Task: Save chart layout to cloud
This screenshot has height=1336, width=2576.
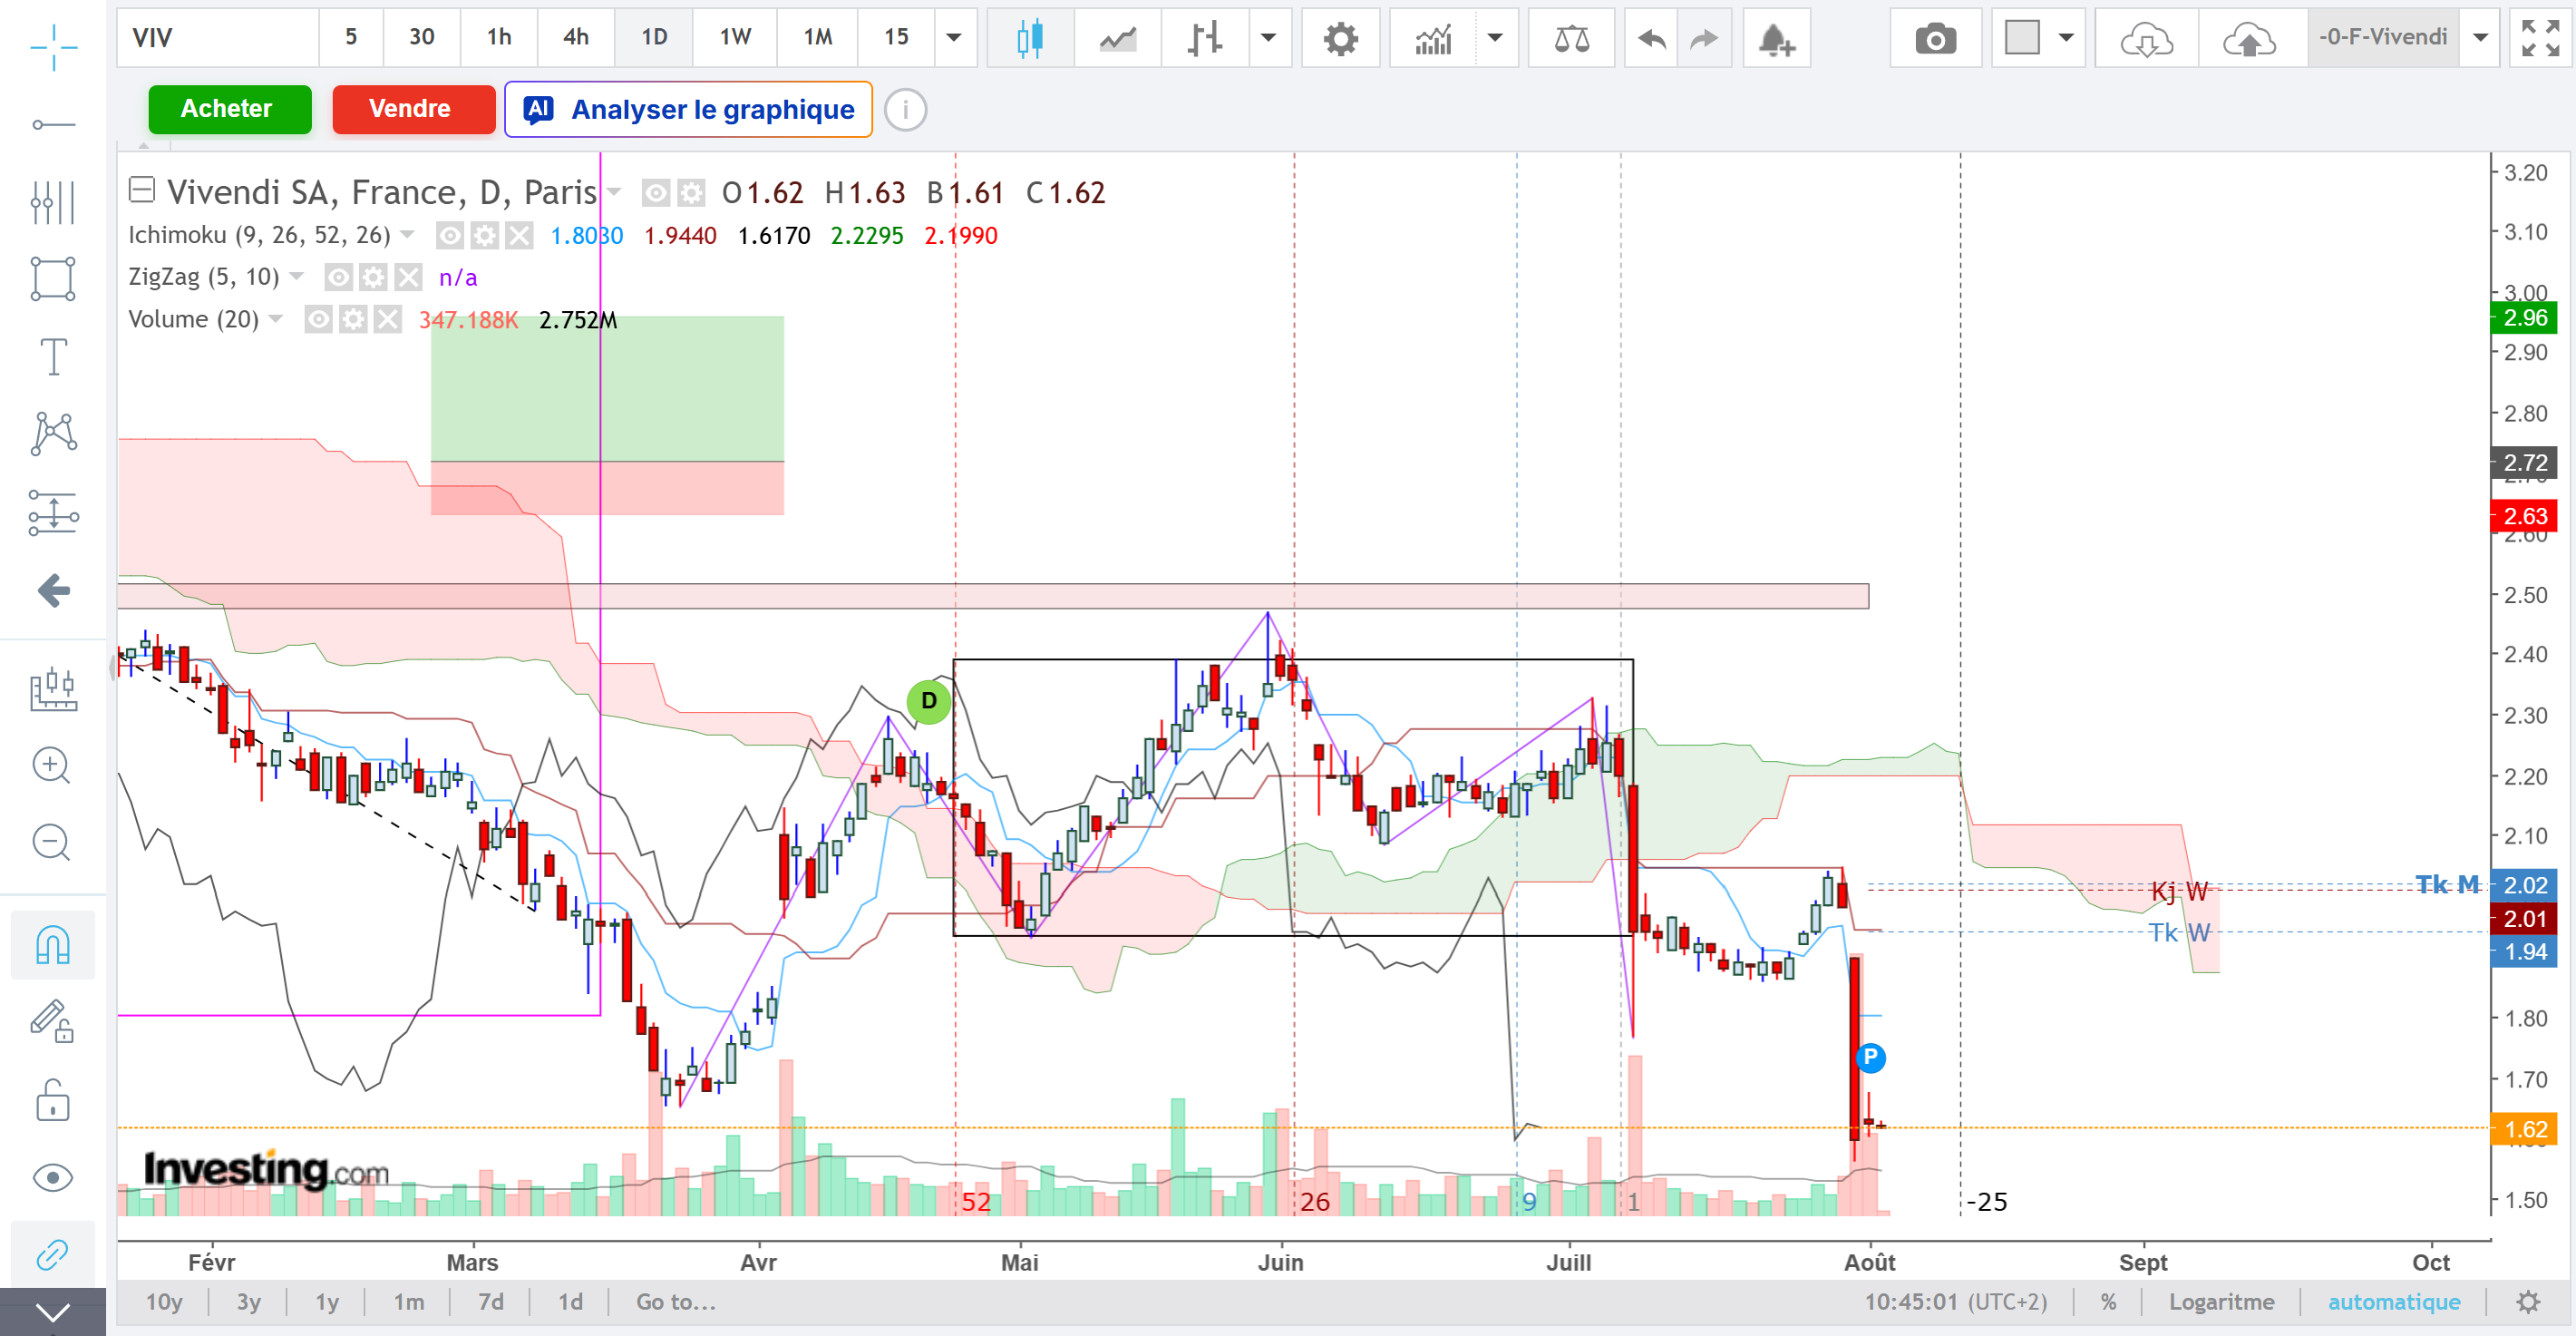Action: tap(2250, 38)
